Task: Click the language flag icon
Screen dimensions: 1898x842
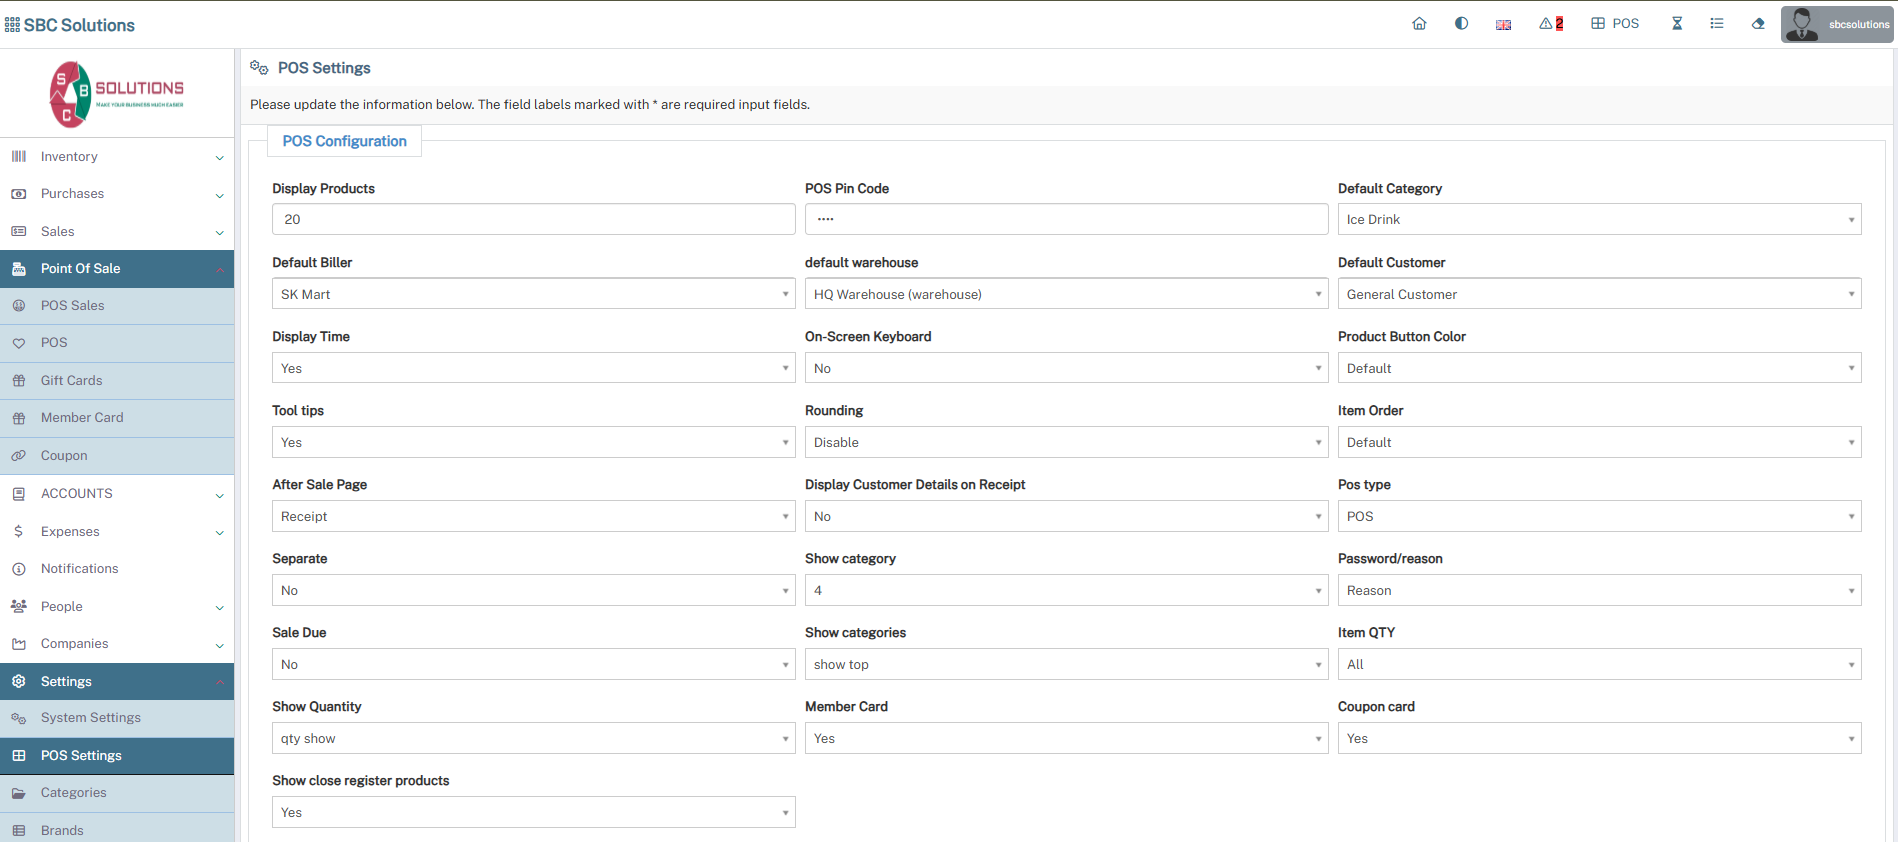Action: click(1503, 25)
